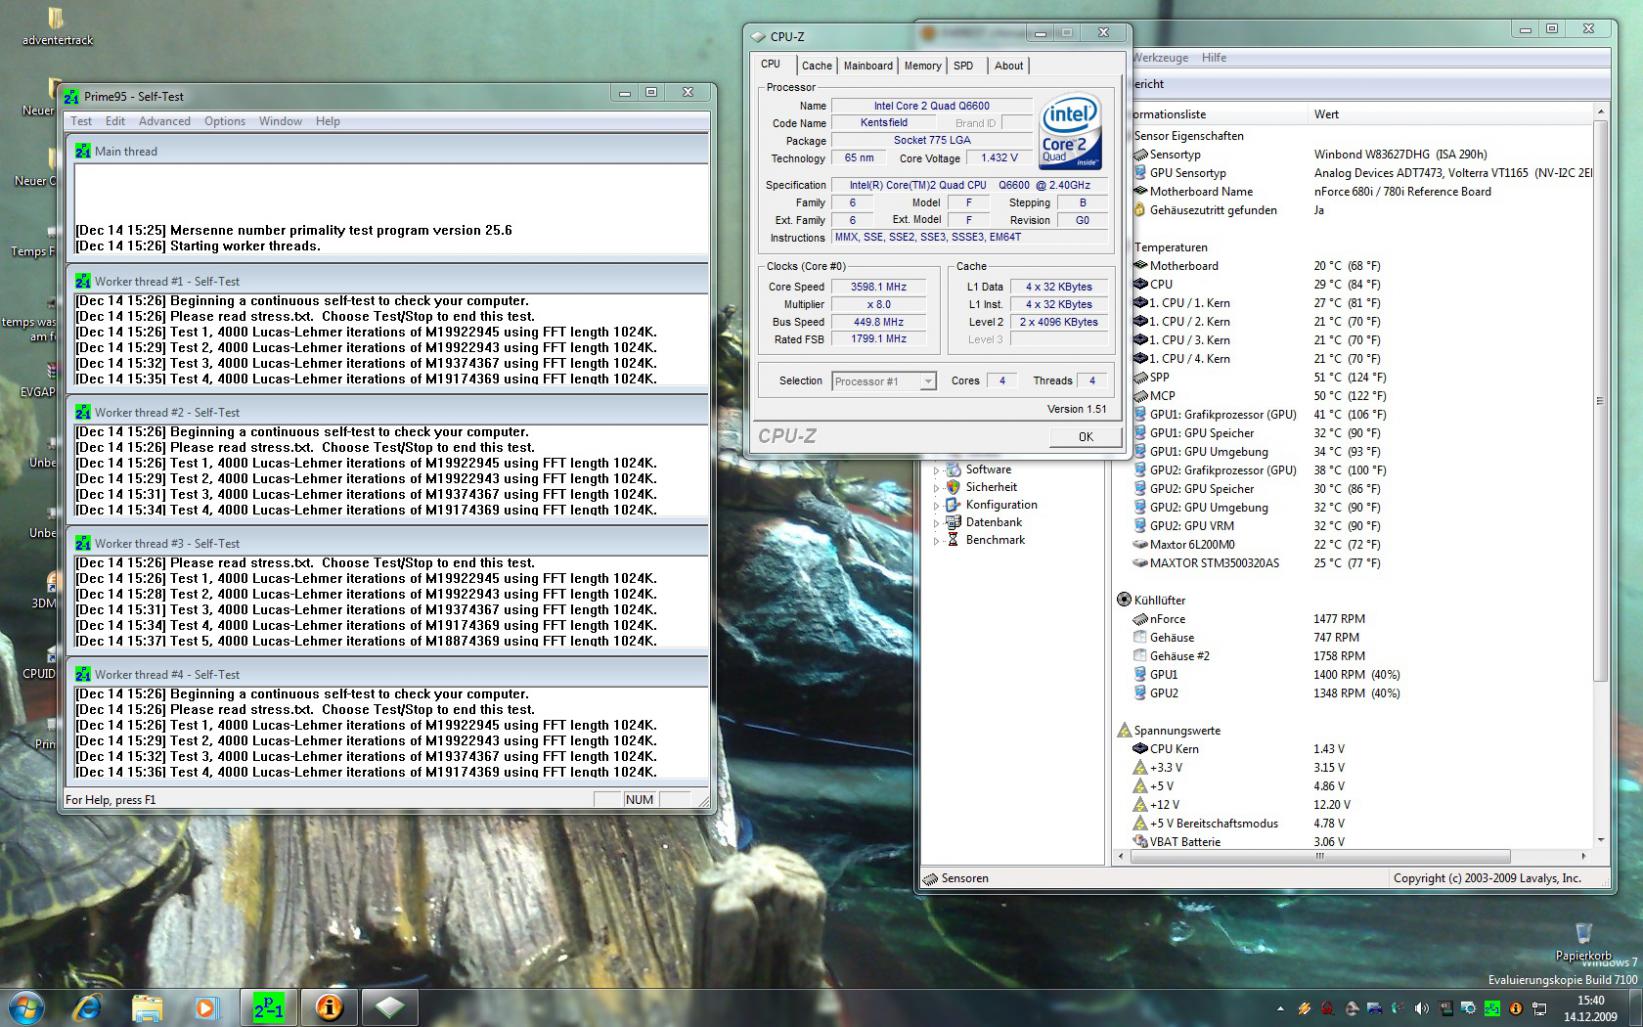The height and width of the screenshot is (1027, 1643).
Task: Click the Gehäuse #2 fan row icon
Action: point(1139,656)
